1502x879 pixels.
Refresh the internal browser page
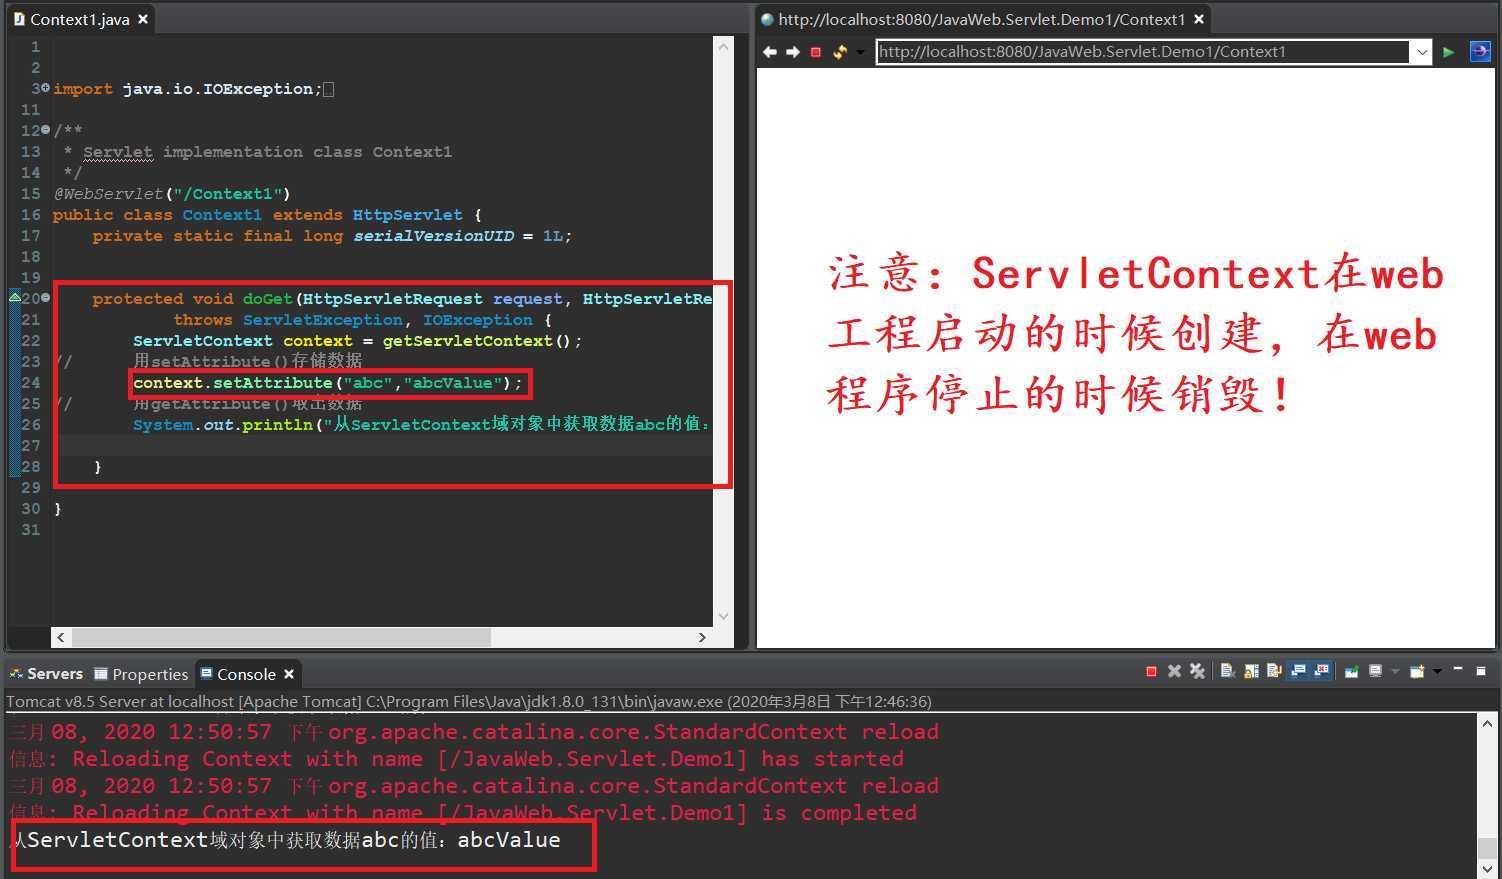pos(839,52)
